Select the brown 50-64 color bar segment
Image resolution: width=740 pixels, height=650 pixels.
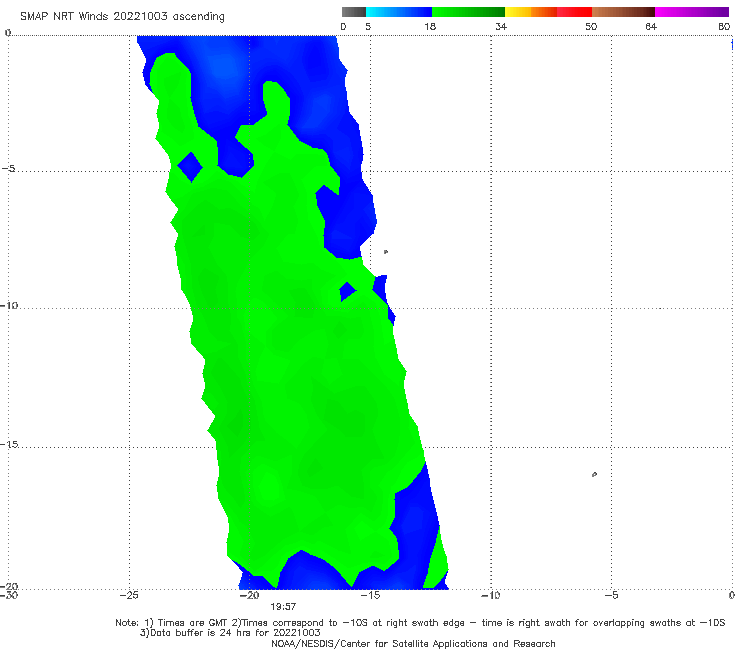[623, 12]
